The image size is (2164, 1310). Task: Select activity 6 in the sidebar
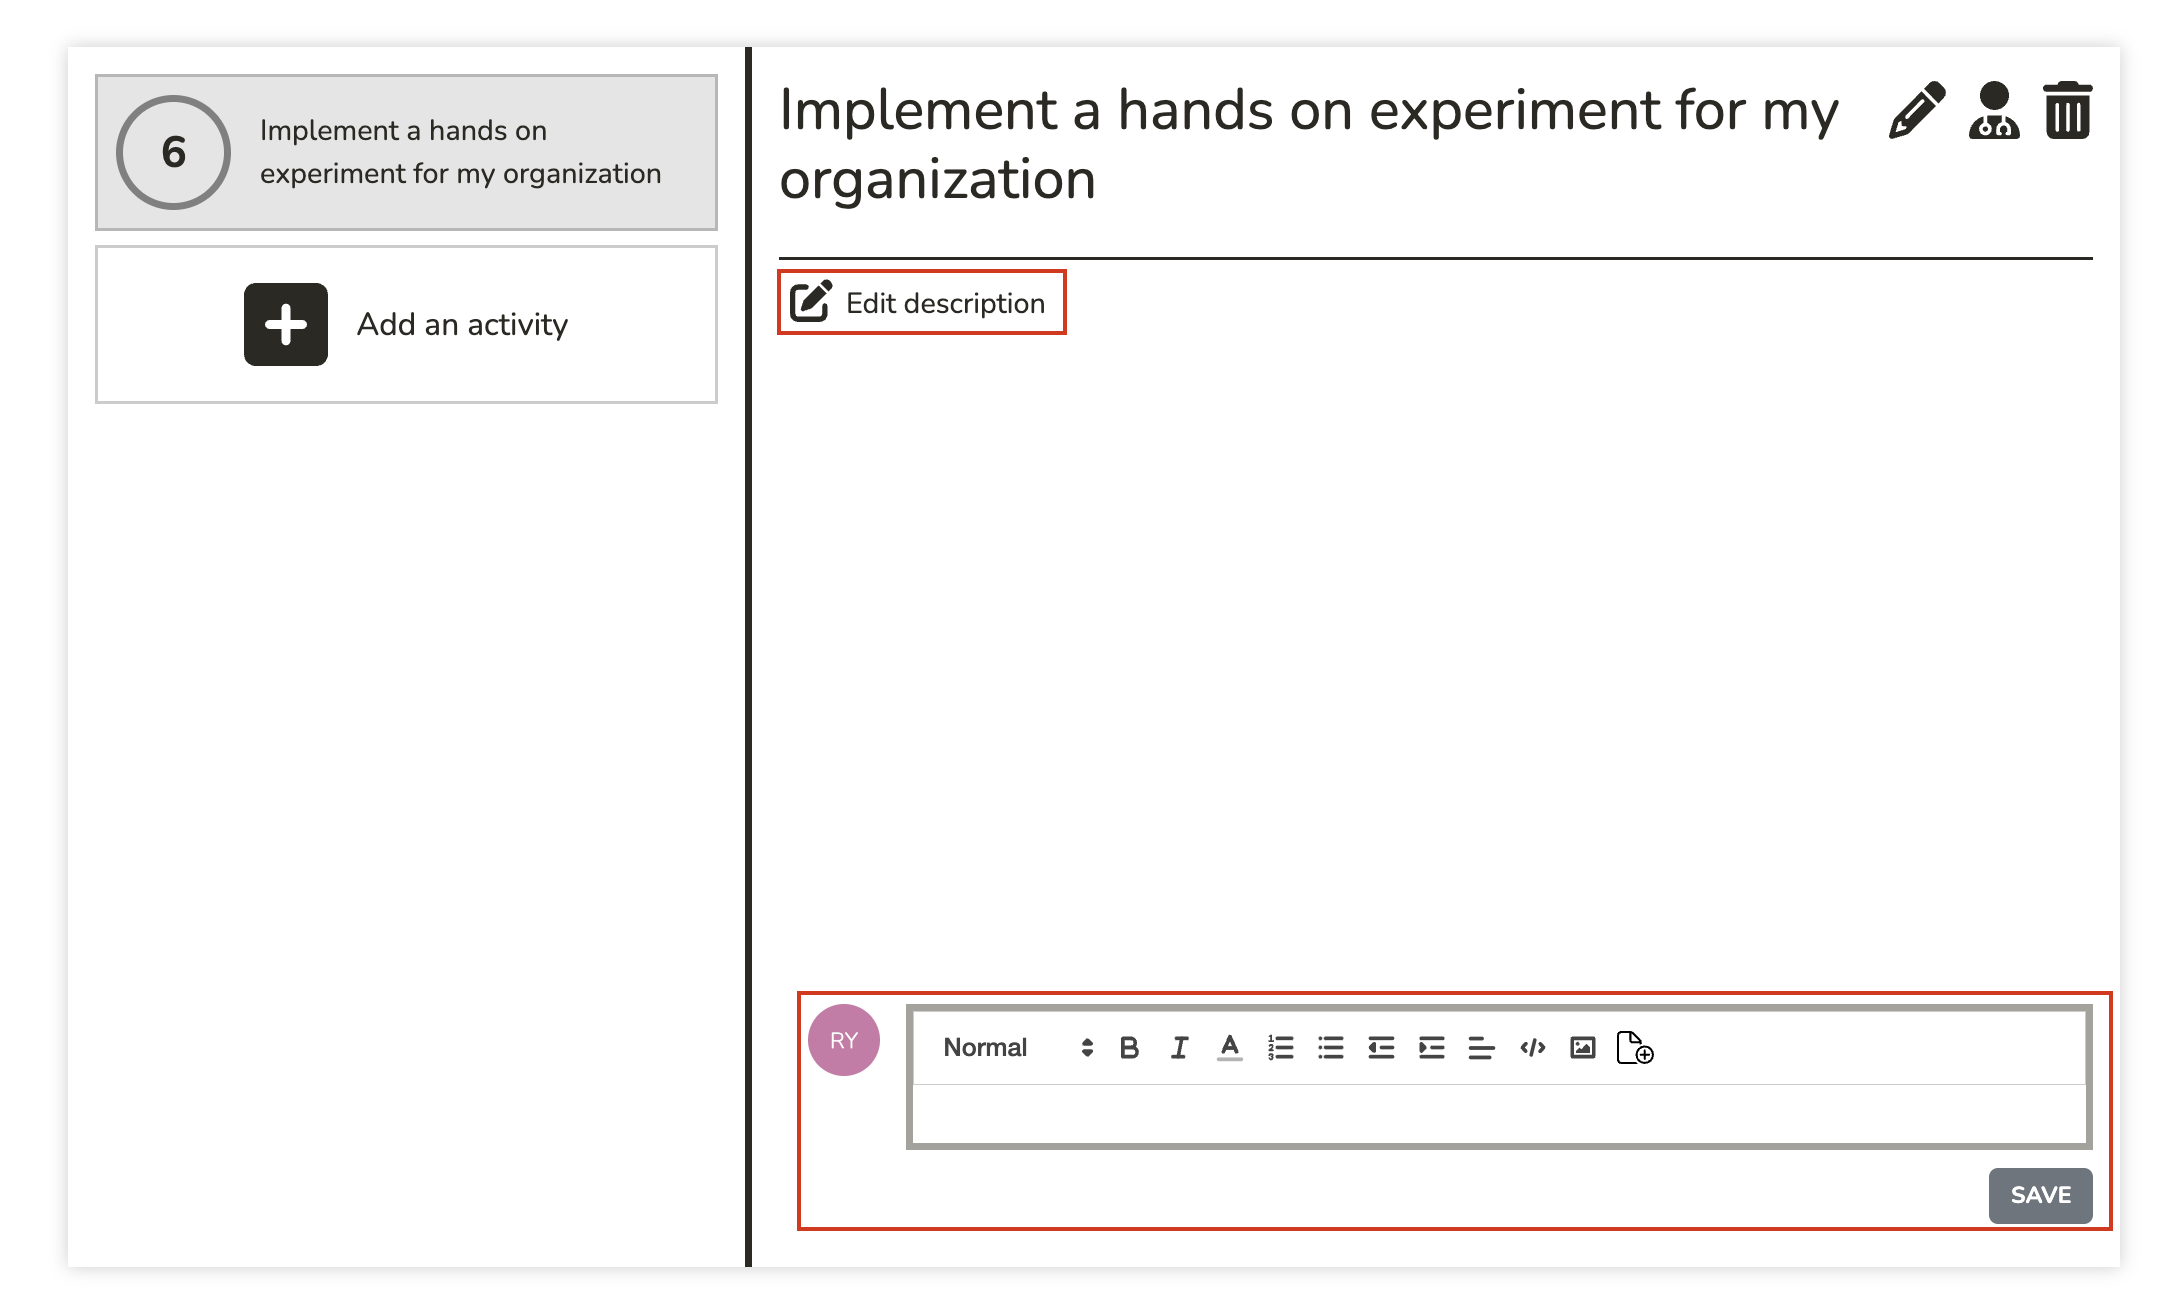point(406,153)
